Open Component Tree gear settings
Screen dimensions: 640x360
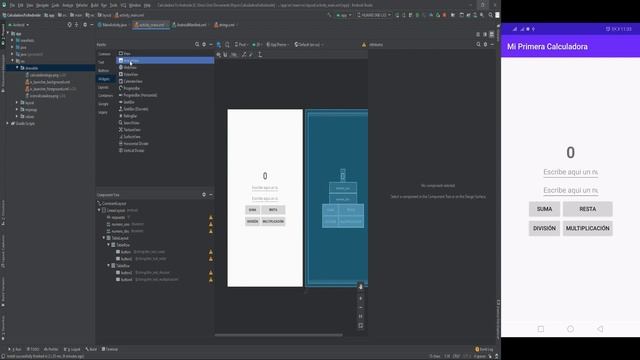[x=204, y=195]
